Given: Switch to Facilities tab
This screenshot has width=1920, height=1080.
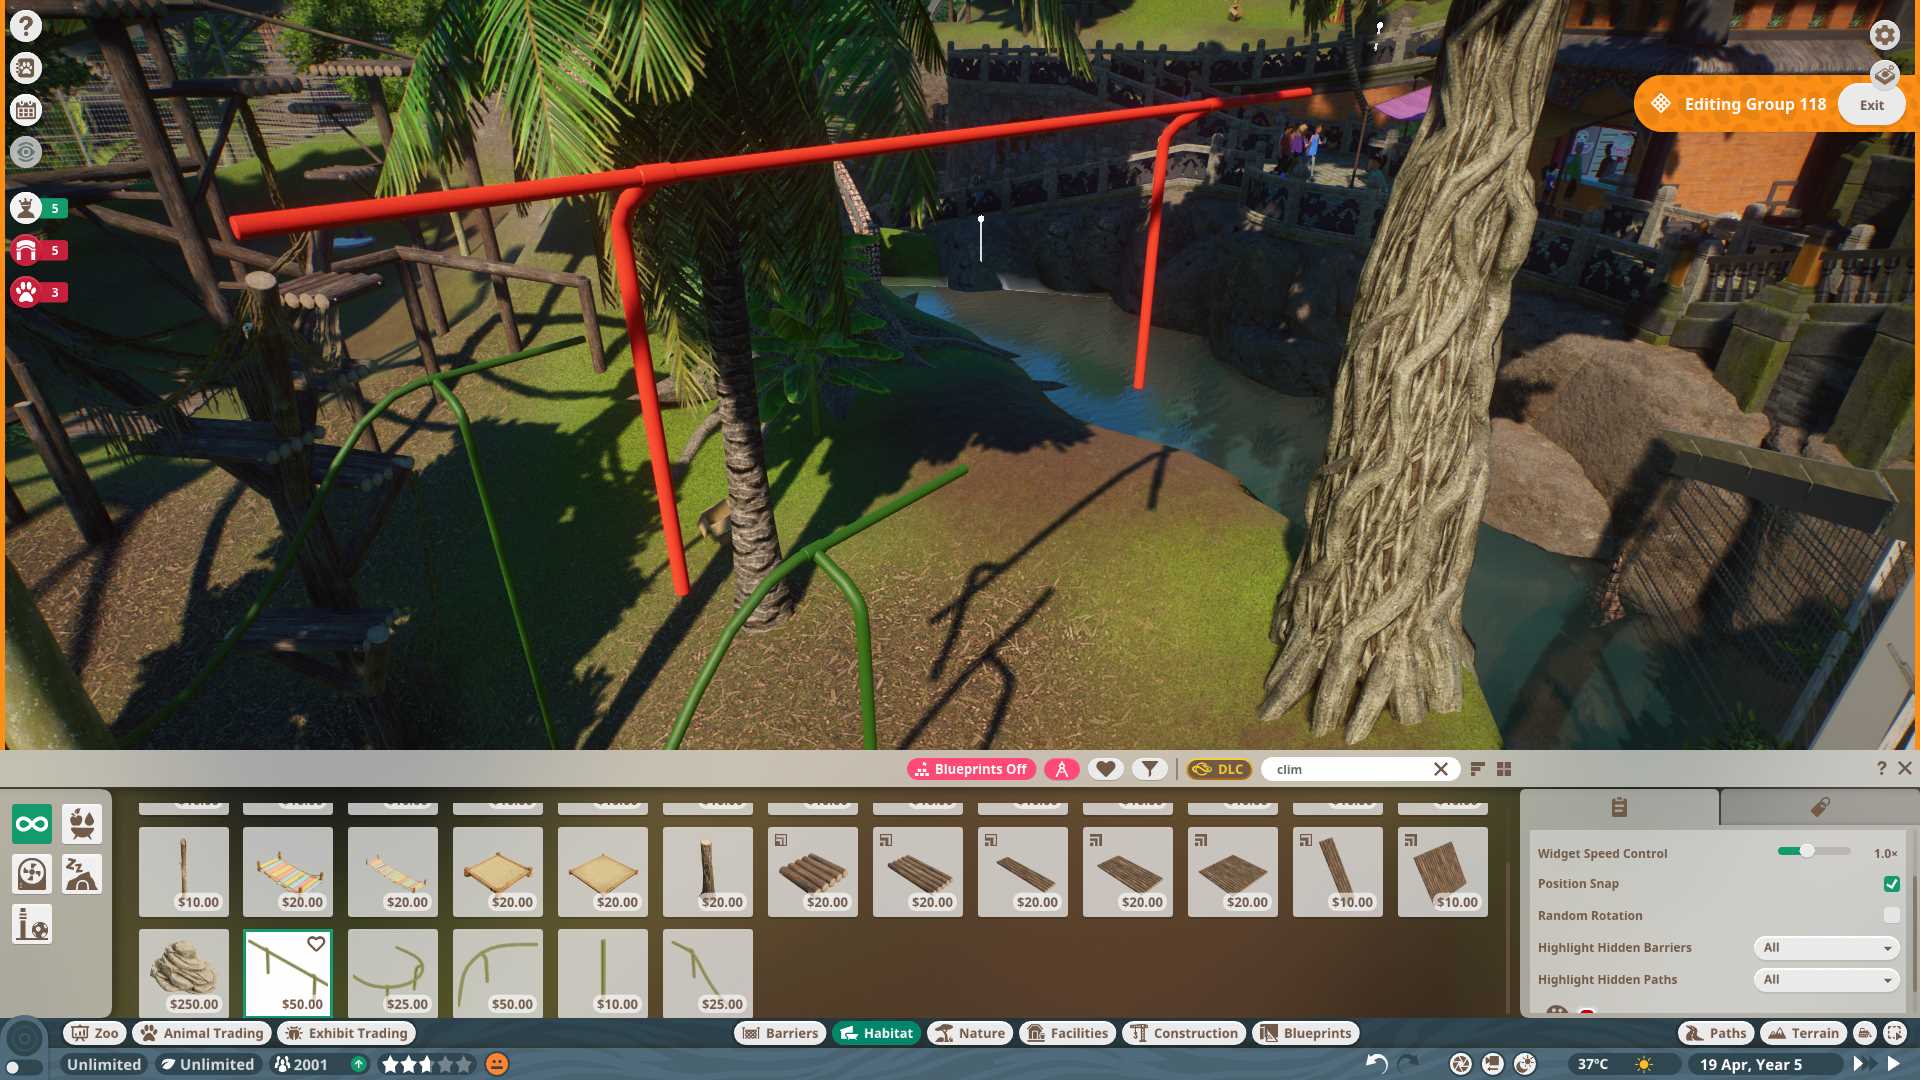Looking at the screenshot, I should (1067, 1033).
